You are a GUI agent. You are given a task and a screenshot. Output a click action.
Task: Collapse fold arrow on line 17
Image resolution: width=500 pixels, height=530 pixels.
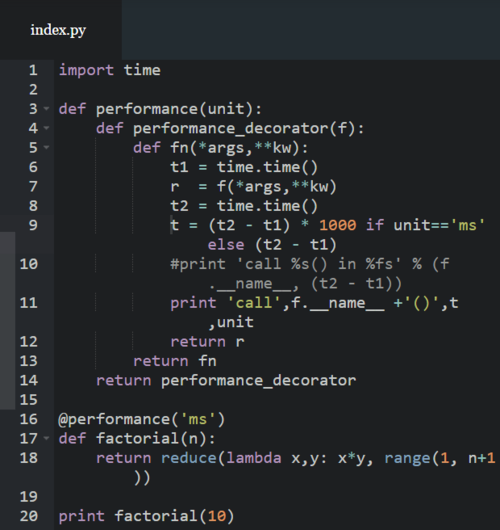[x=46, y=438]
